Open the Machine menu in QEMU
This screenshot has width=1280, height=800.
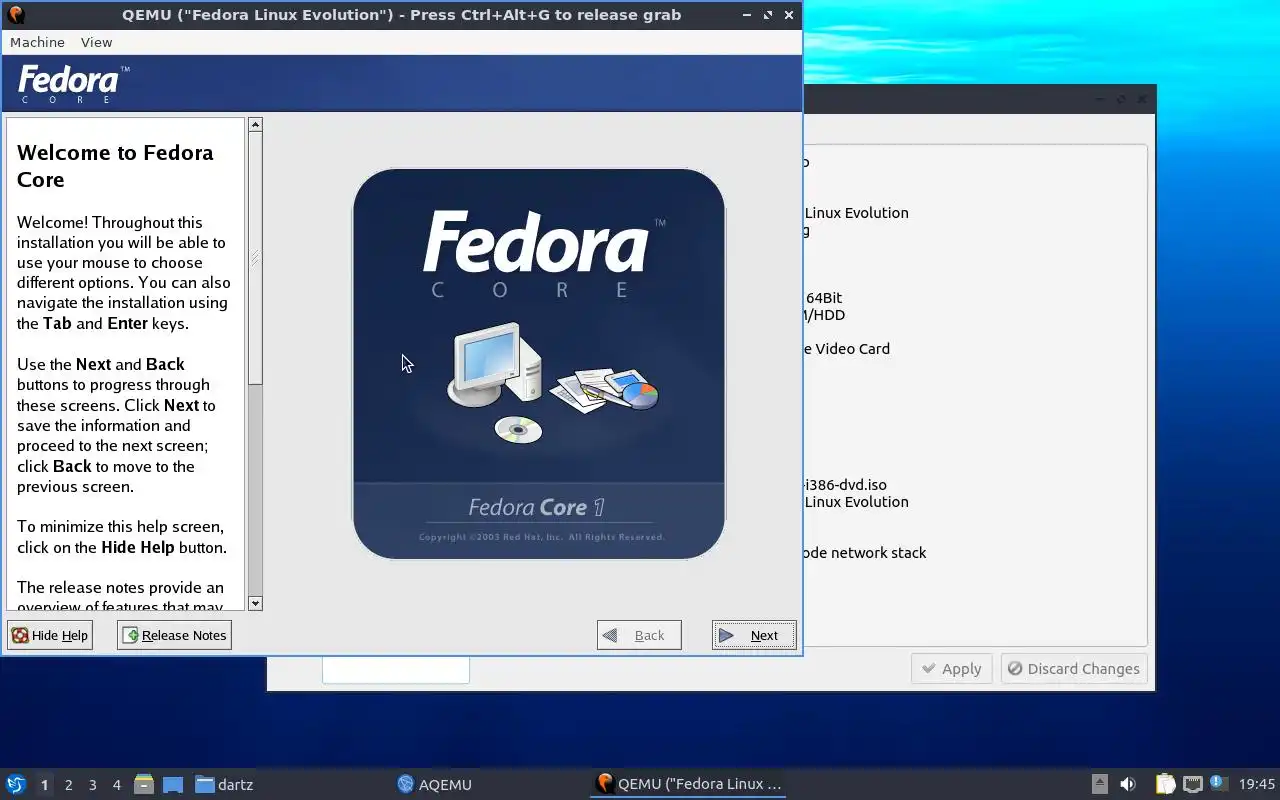click(37, 42)
